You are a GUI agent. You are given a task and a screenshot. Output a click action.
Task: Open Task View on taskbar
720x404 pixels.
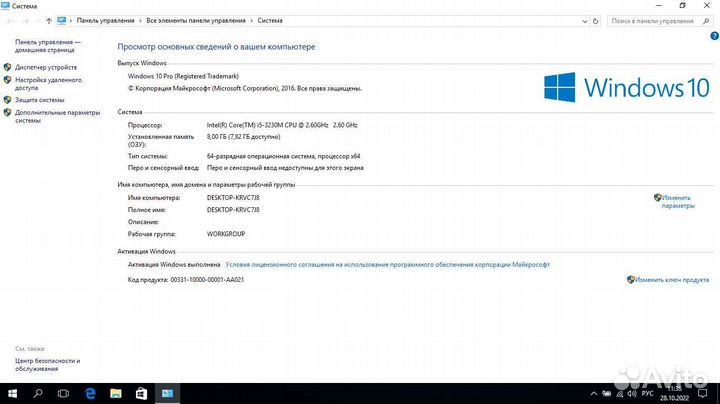pyautogui.click(x=63, y=393)
